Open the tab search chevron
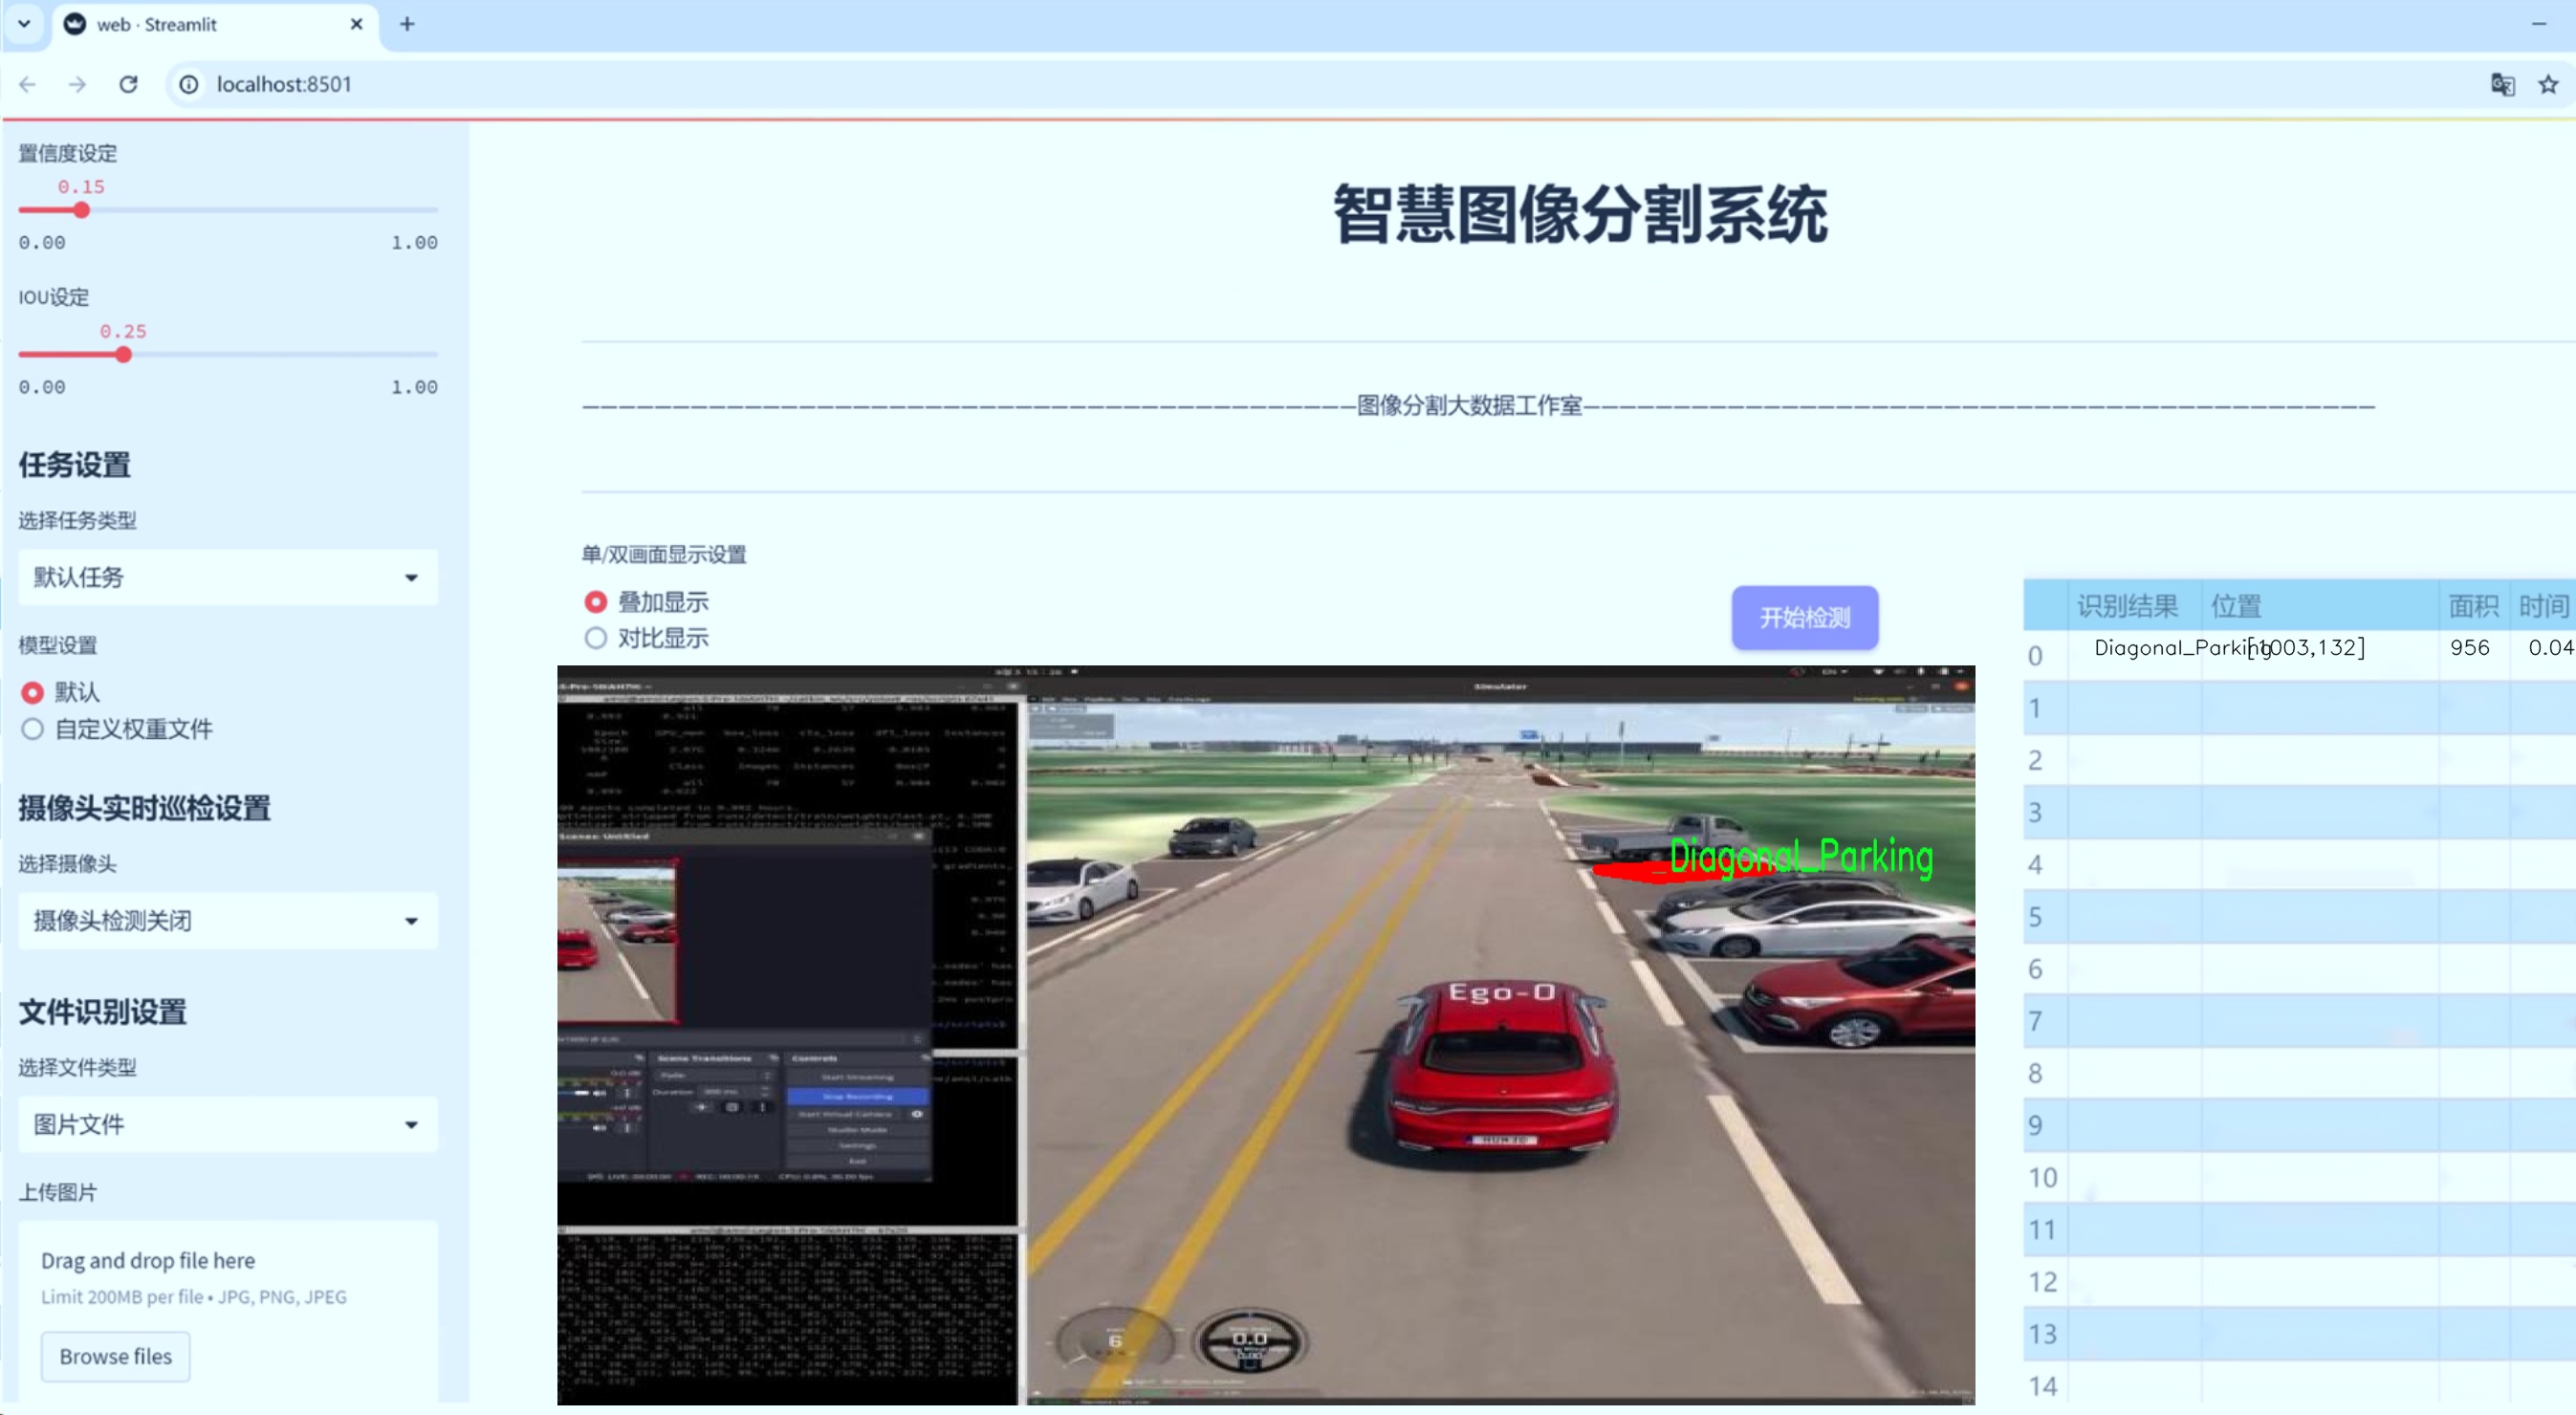This screenshot has width=2576, height=1415. [x=24, y=23]
